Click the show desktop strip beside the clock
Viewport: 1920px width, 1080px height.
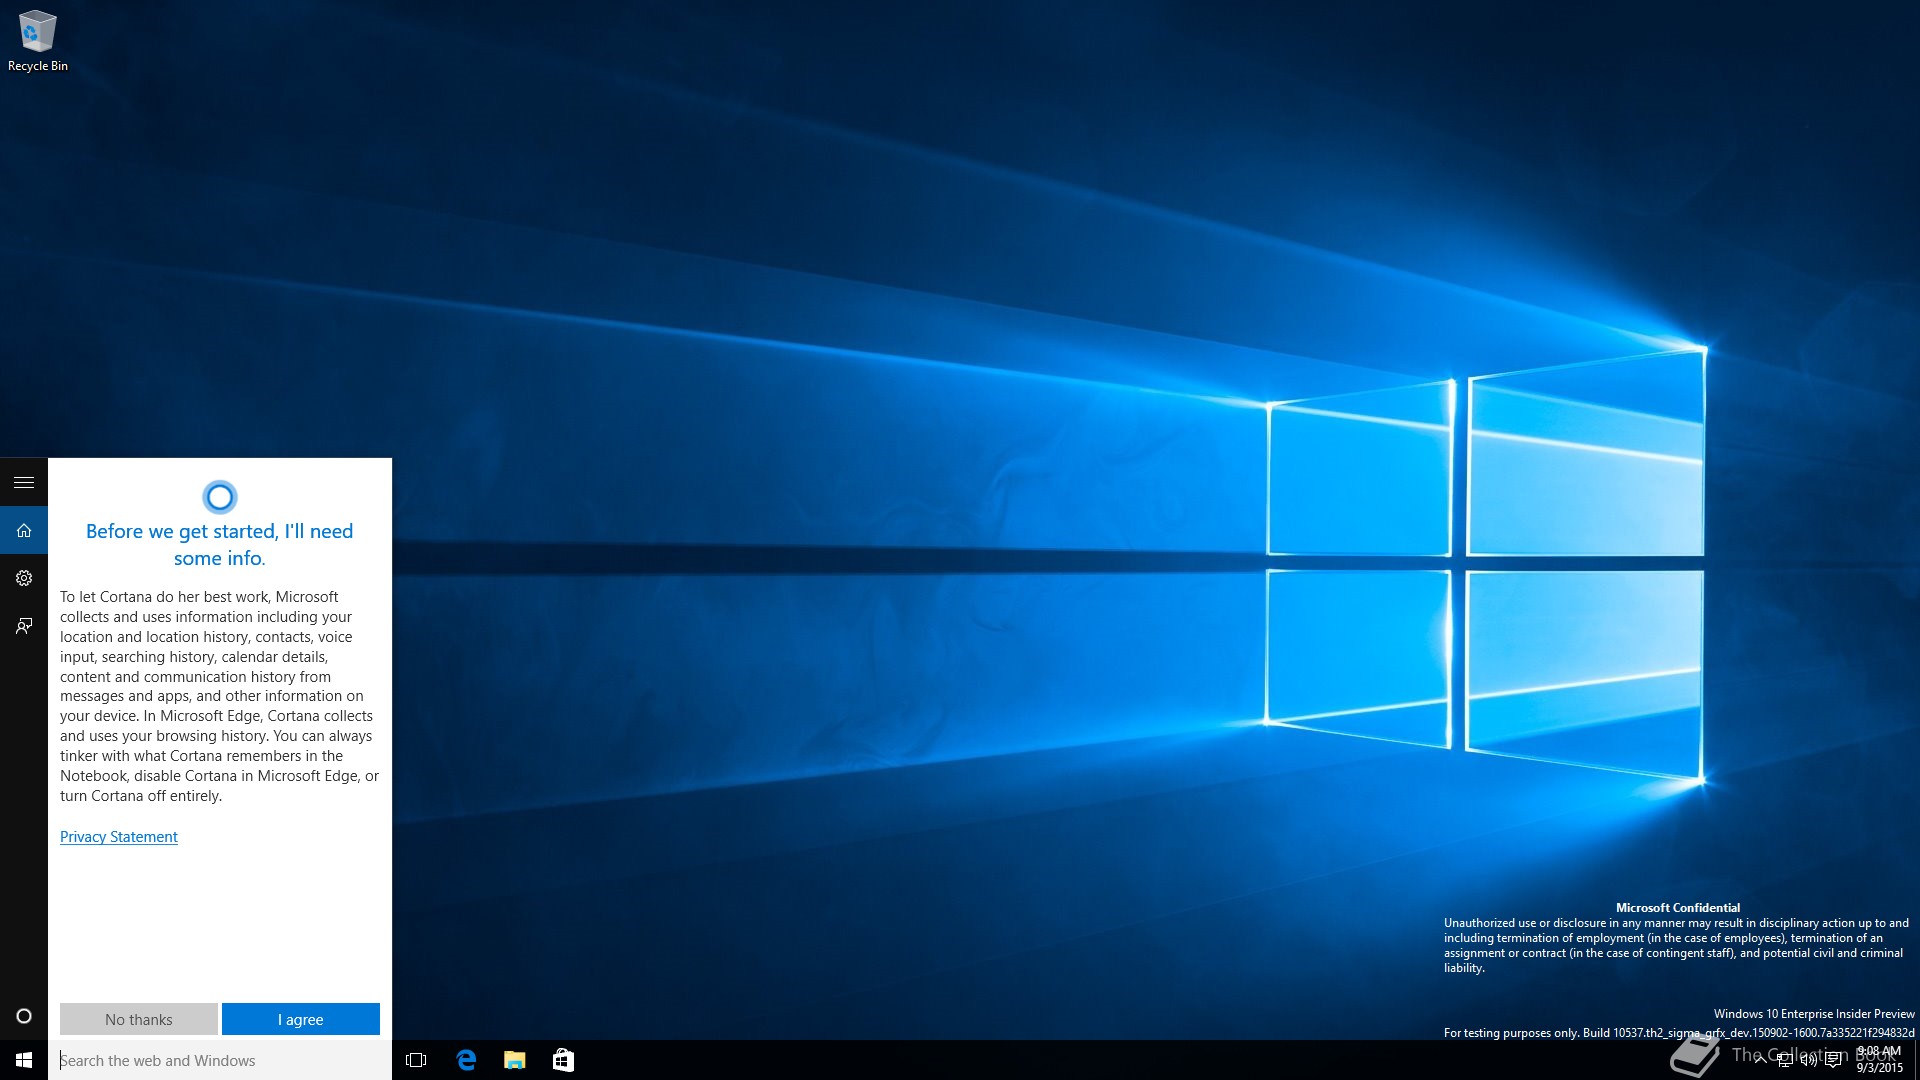[x=1916, y=1060]
